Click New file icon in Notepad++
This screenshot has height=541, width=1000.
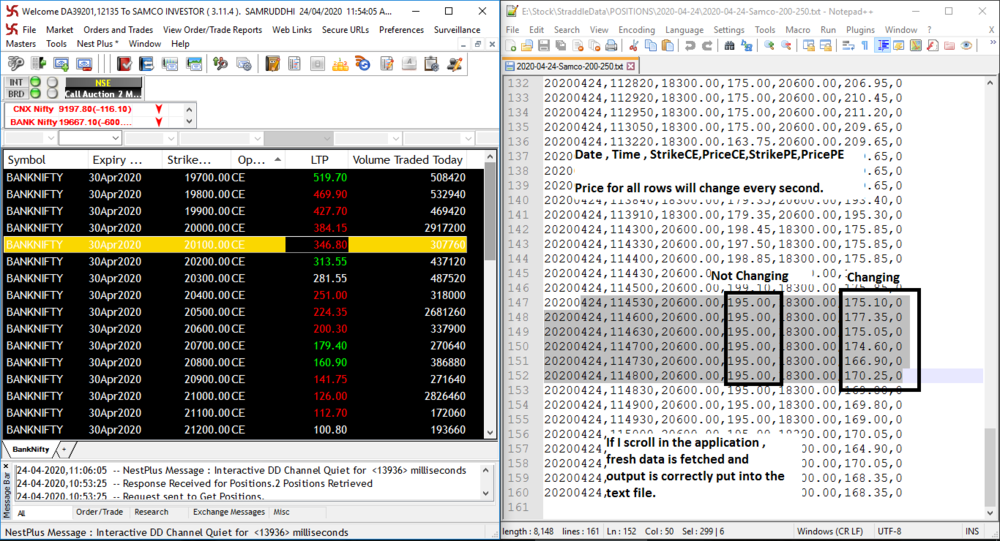(x=510, y=45)
